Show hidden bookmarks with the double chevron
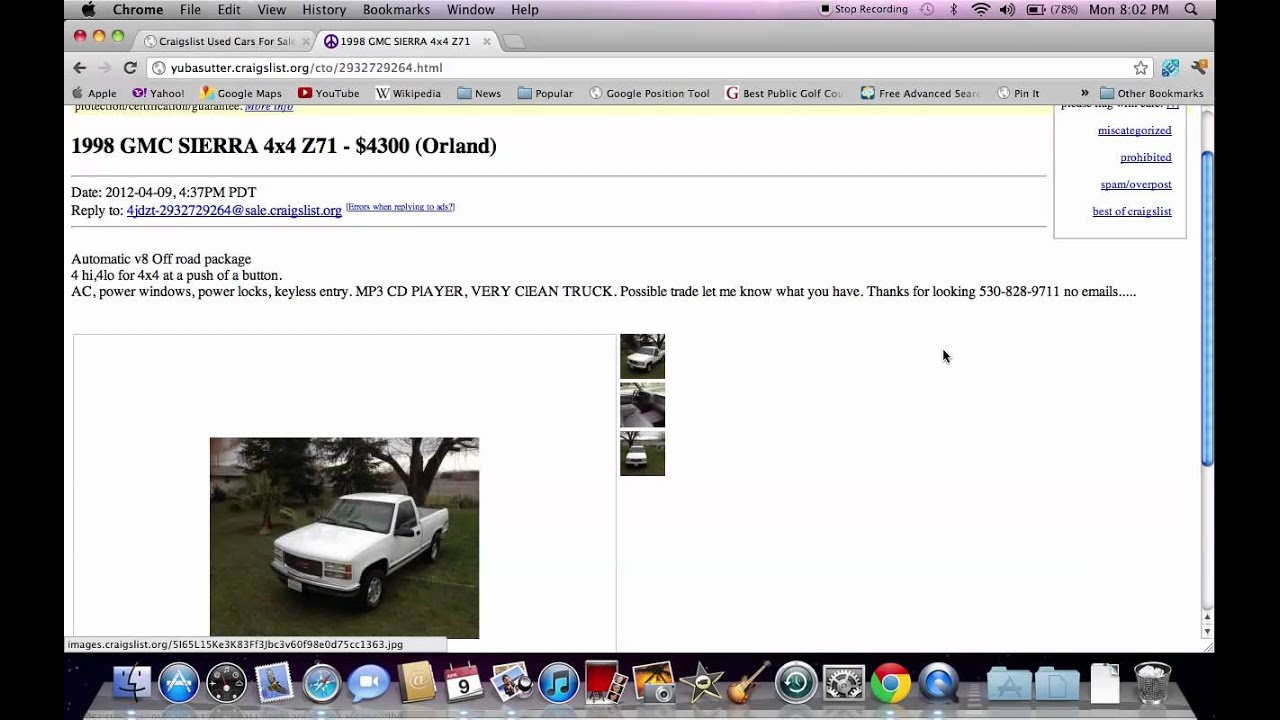 (x=1084, y=93)
